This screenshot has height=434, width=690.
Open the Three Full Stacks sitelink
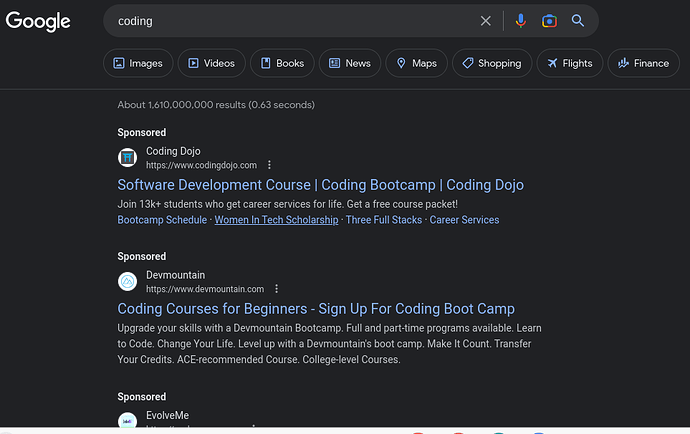click(384, 220)
